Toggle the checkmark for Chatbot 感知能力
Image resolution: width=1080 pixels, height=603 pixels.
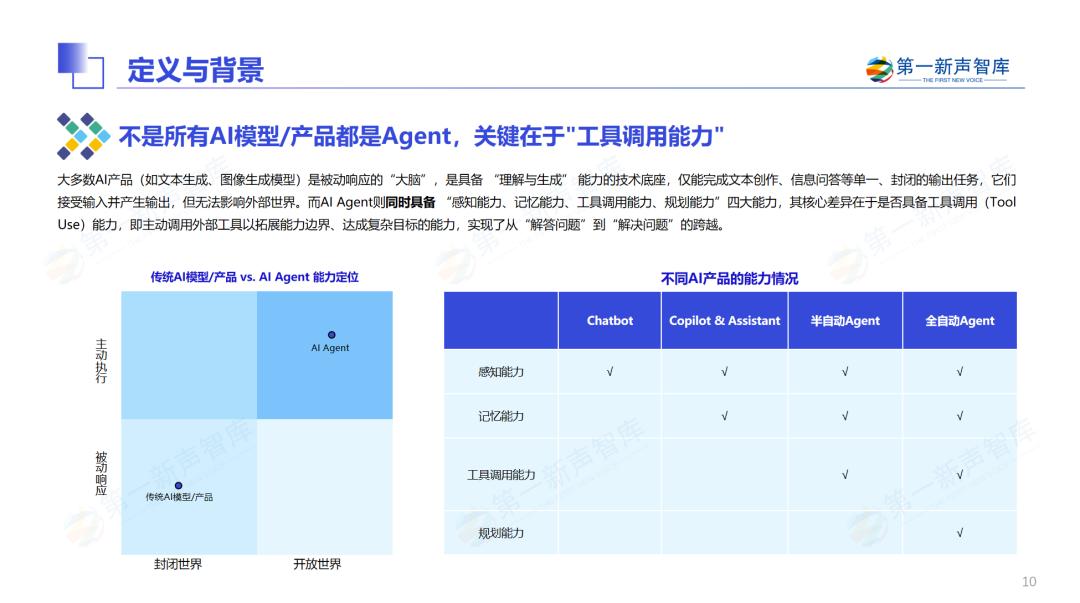(609, 369)
